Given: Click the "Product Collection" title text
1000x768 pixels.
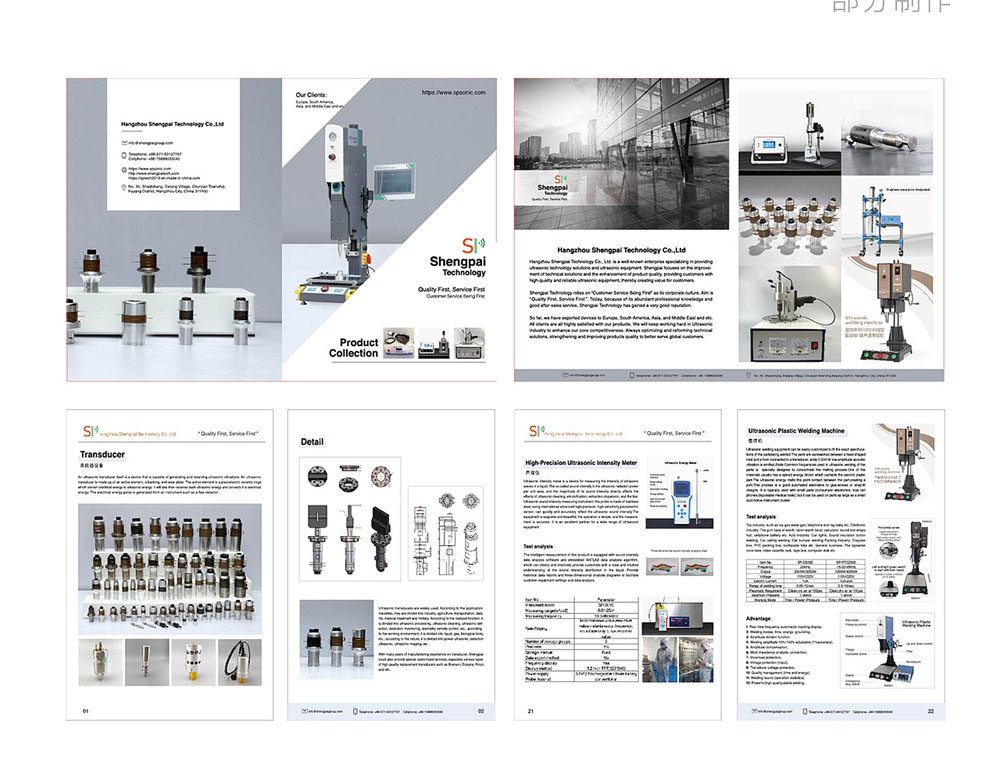Looking at the screenshot, I should [x=354, y=347].
